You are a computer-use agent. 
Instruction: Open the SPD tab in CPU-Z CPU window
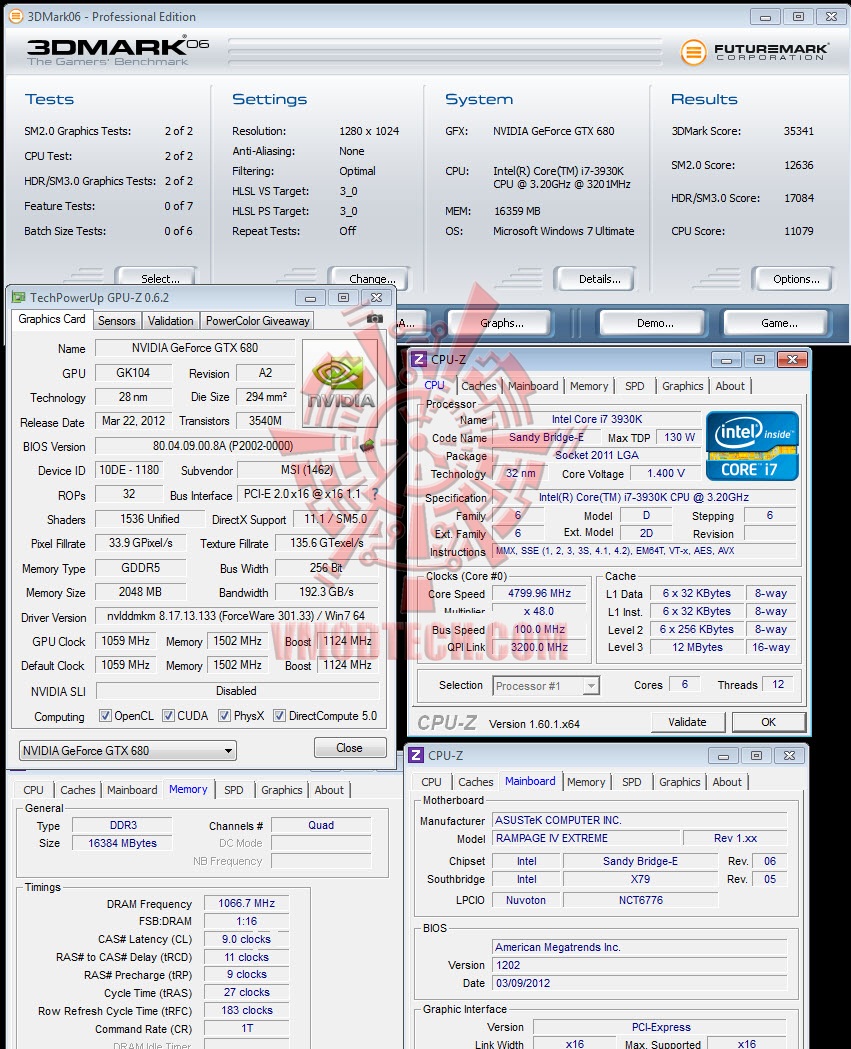(x=635, y=386)
